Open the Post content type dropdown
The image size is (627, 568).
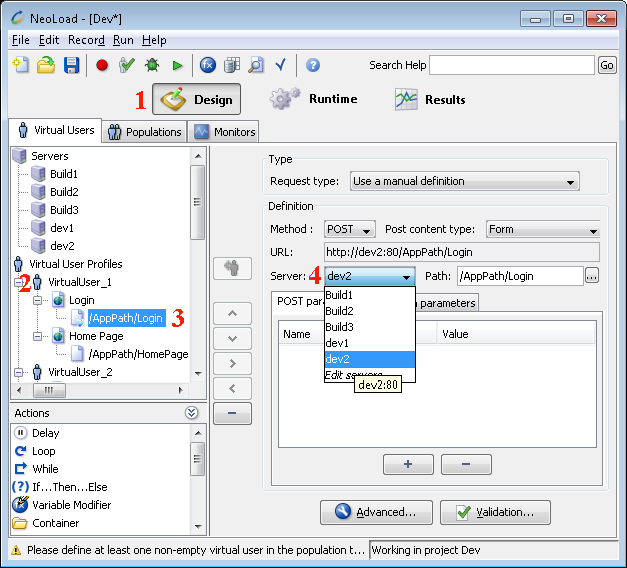point(542,229)
